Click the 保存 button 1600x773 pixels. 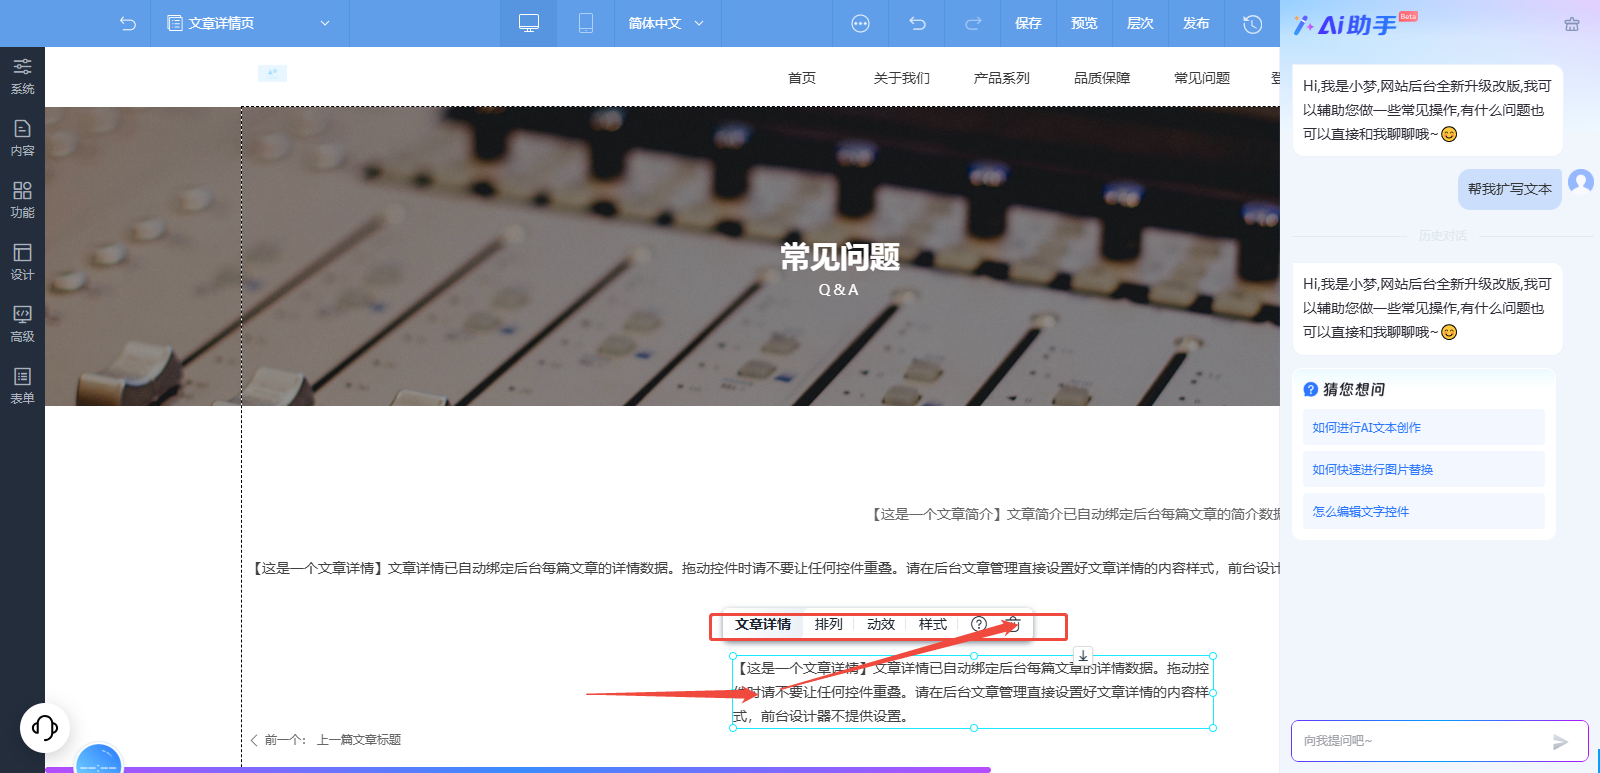coord(1028,23)
